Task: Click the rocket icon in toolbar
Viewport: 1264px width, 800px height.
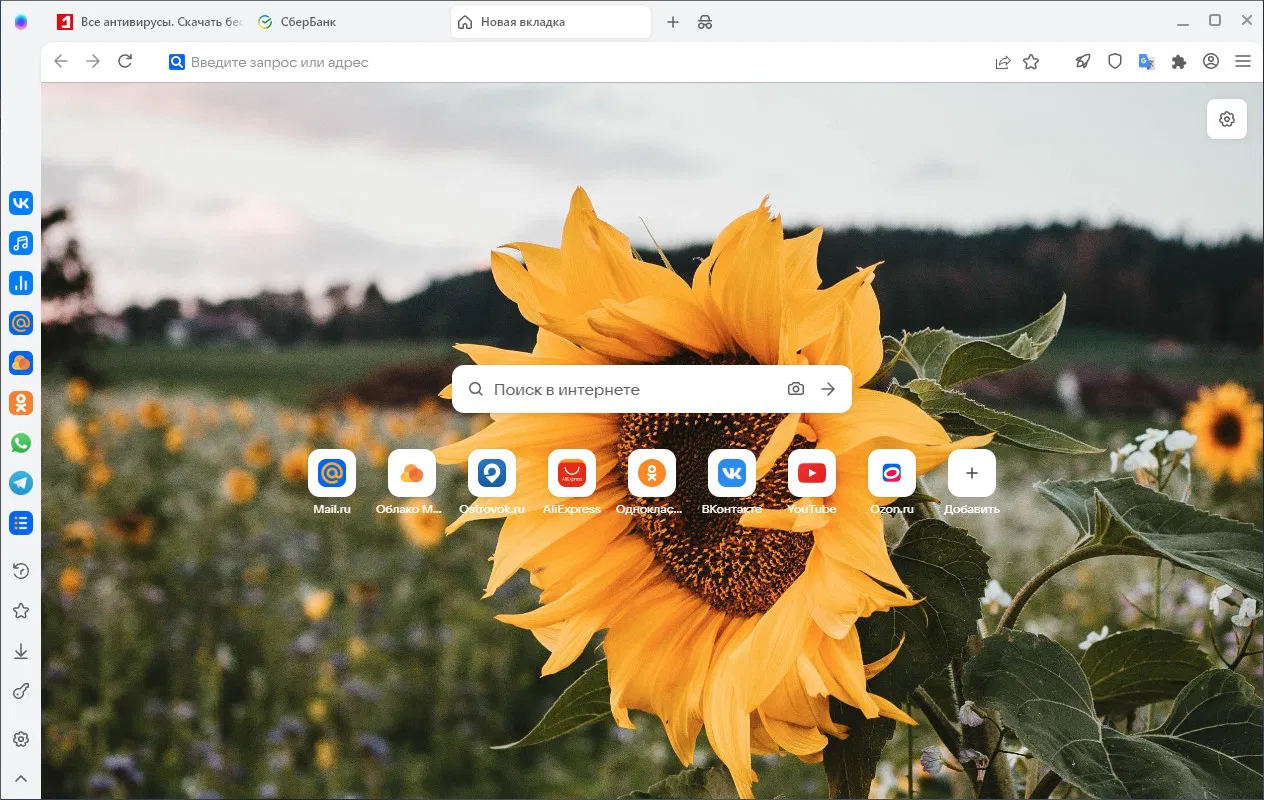Action: 1083,62
